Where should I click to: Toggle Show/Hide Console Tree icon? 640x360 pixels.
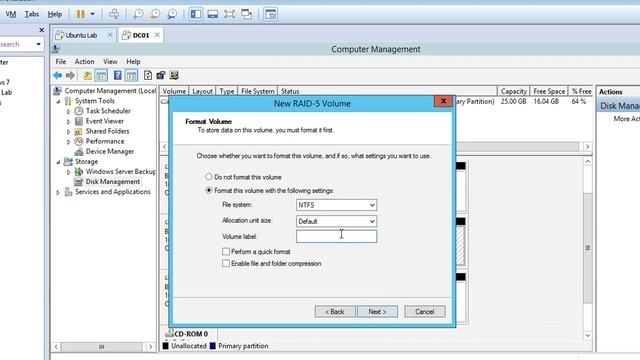101,76
